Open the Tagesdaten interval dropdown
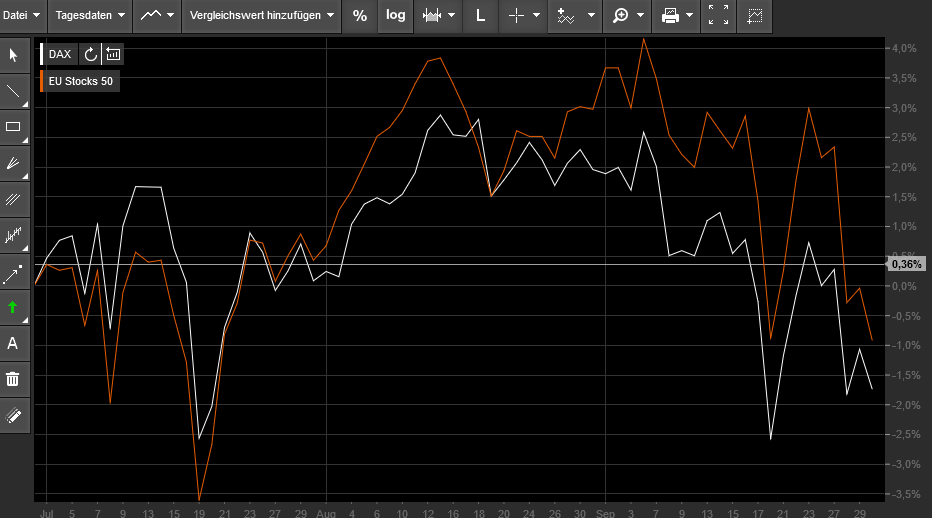The image size is (932, 518). pos(90,15)
